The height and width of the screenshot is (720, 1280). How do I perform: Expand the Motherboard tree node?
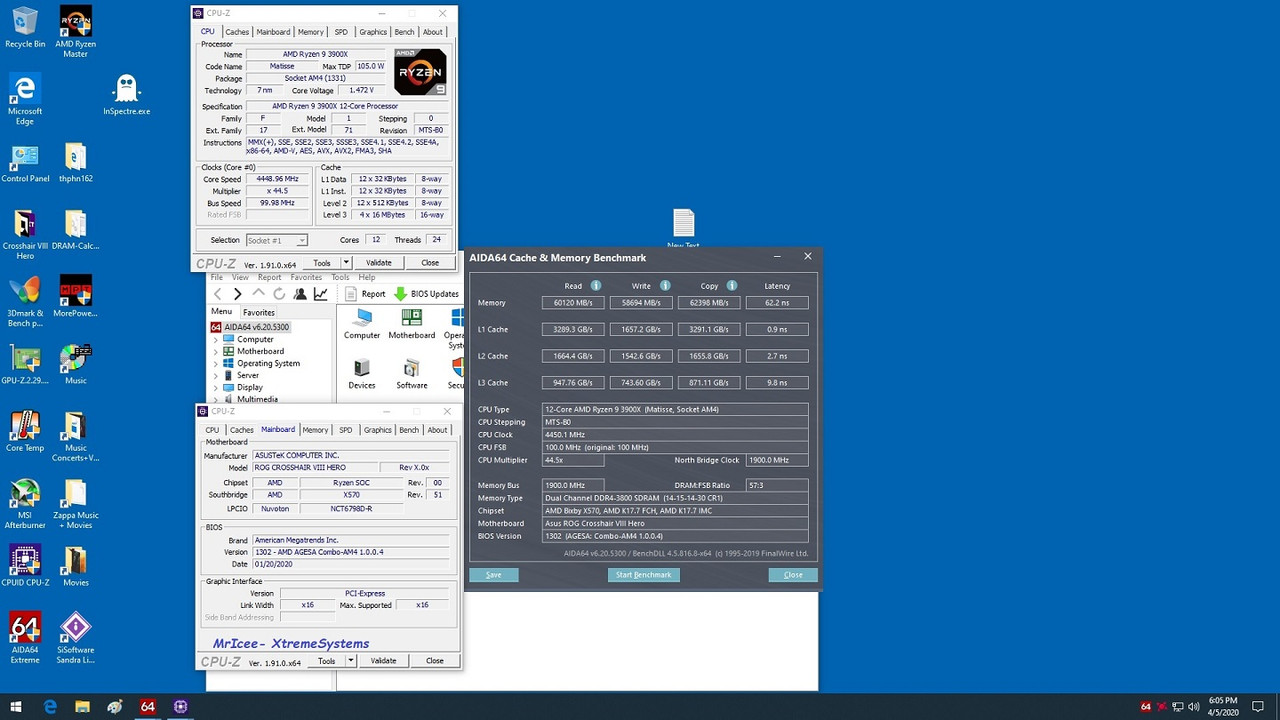point(215,352)
